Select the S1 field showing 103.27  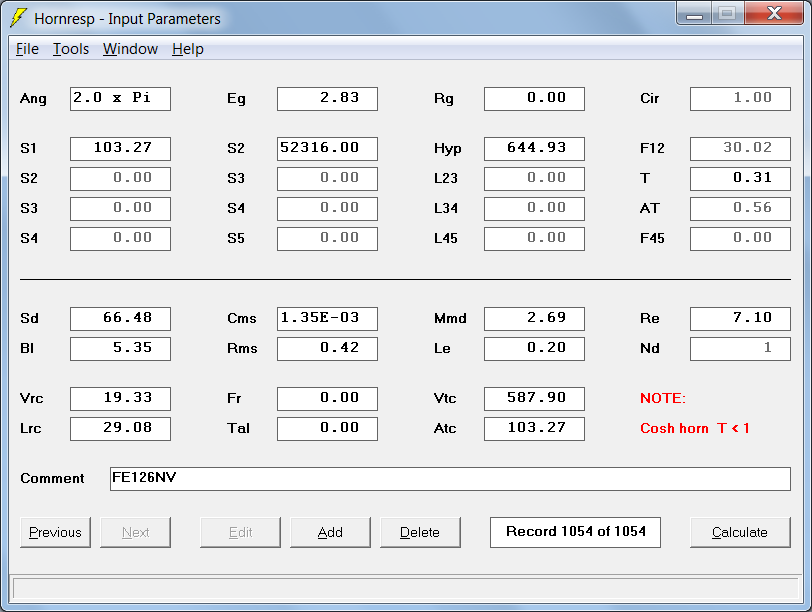[x=120, y=149]
